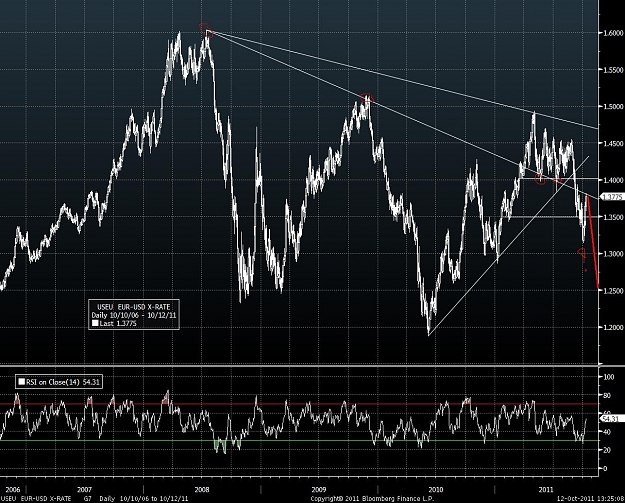
Task: Click the 100 label on the RSI axis
Action: click(609, 377)
